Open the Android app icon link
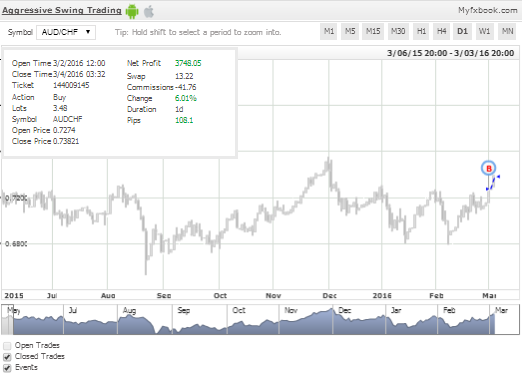522x381 pixels. 132,11
